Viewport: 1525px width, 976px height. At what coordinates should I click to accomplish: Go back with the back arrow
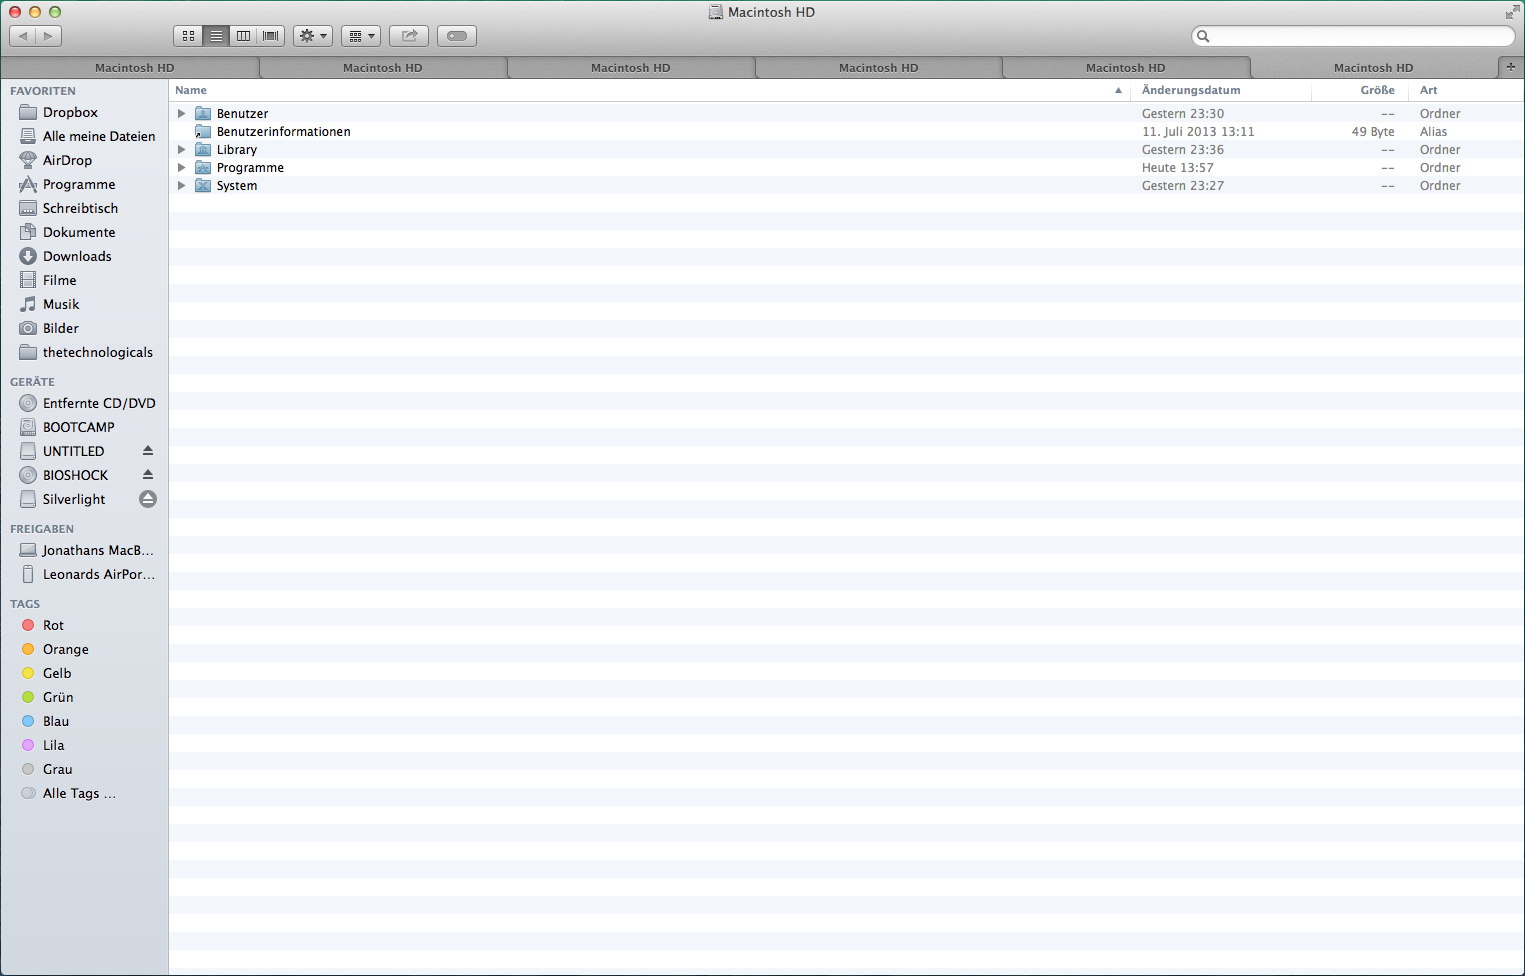(22, 36)
